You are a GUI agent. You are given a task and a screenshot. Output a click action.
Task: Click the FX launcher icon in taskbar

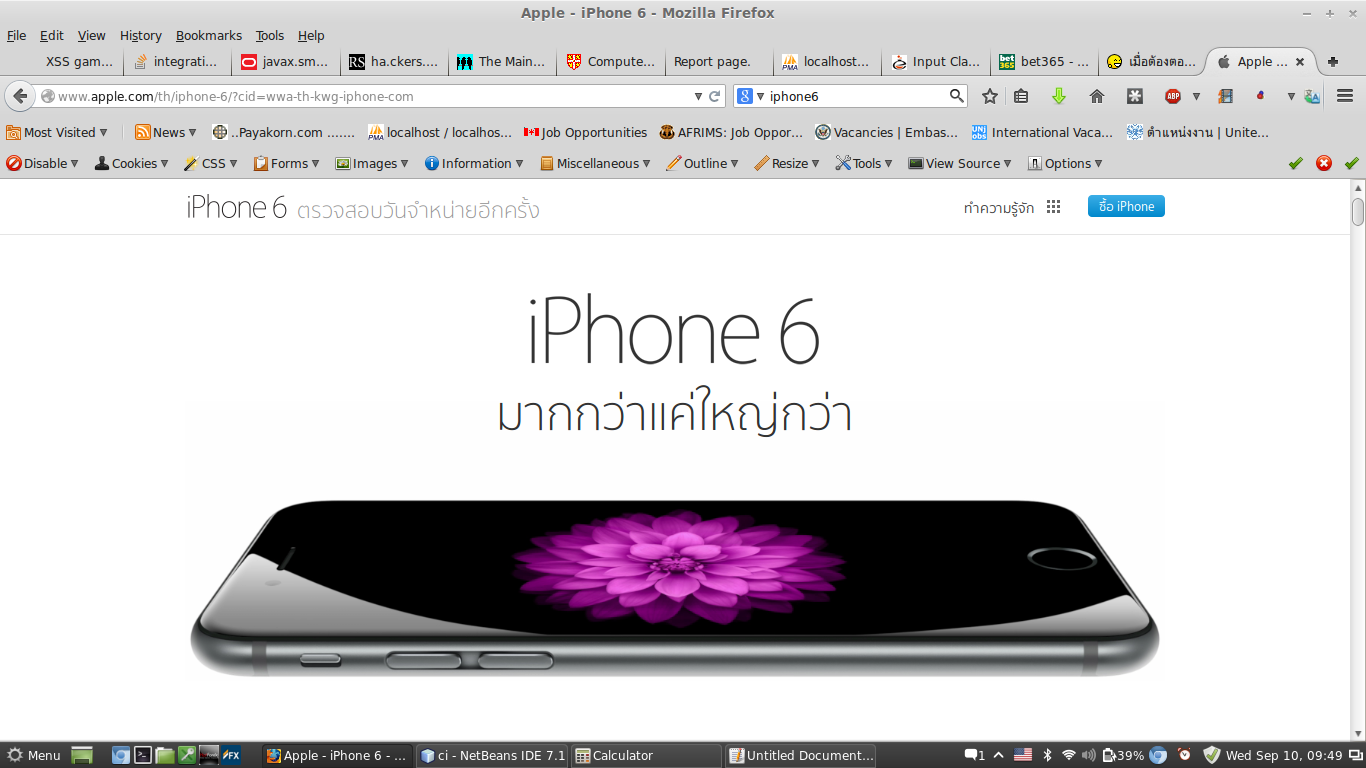pos(231,755)
